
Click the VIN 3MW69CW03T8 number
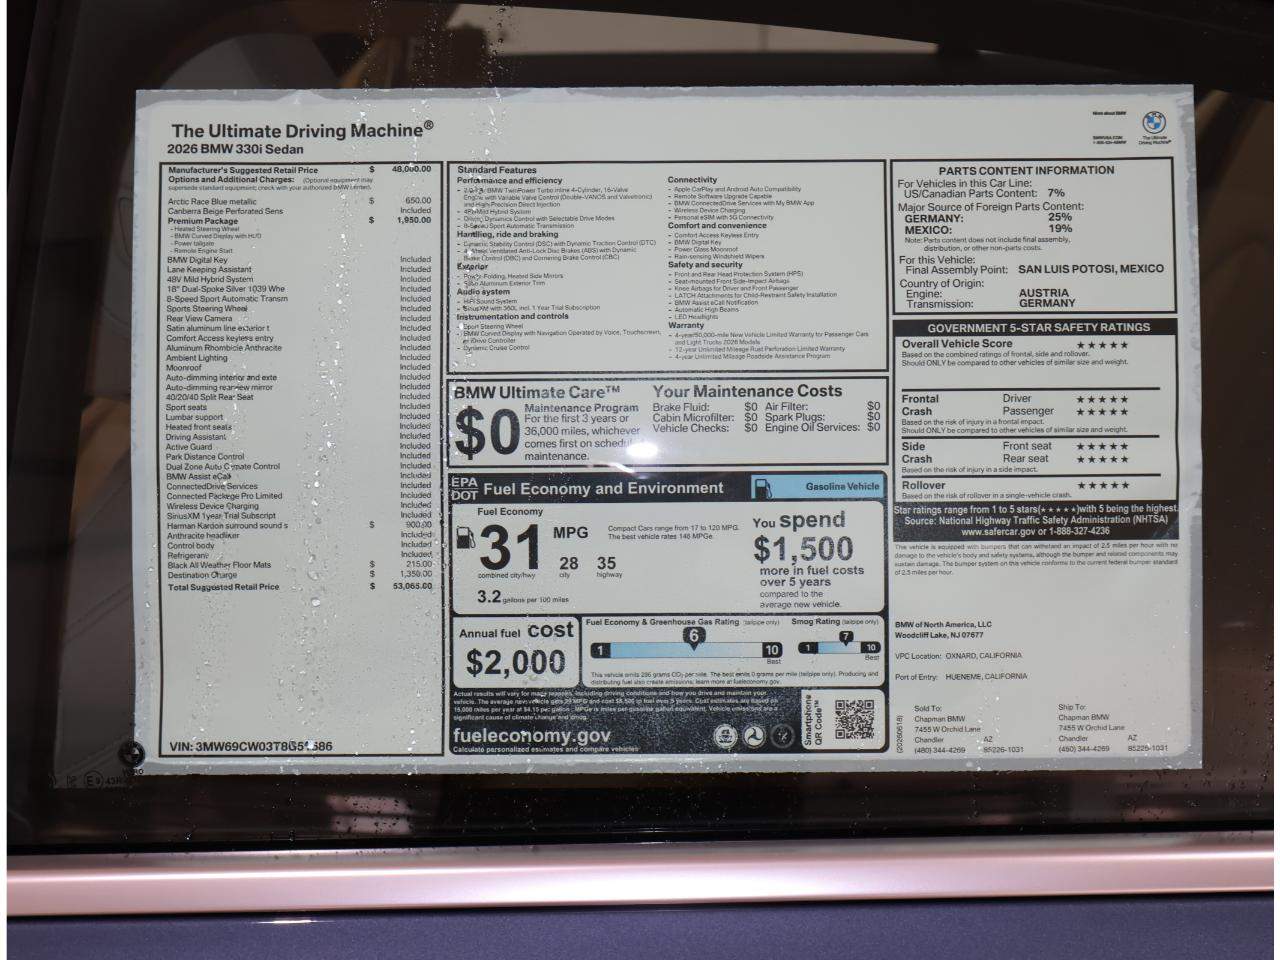tap(251, 746)
